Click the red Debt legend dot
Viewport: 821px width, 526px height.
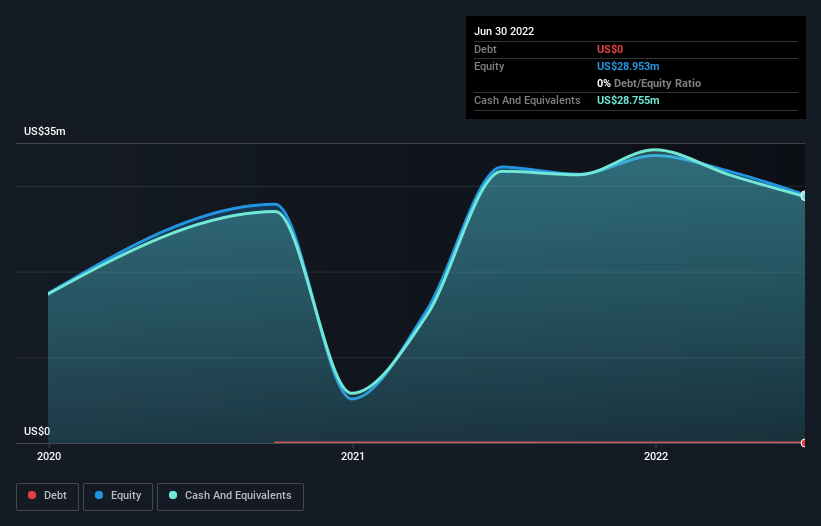click(x=32, y=495)
